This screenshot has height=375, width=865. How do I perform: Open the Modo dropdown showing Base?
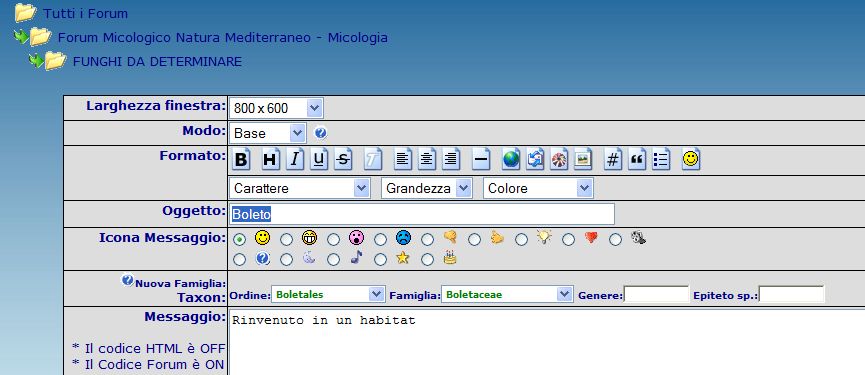[268, 133]
